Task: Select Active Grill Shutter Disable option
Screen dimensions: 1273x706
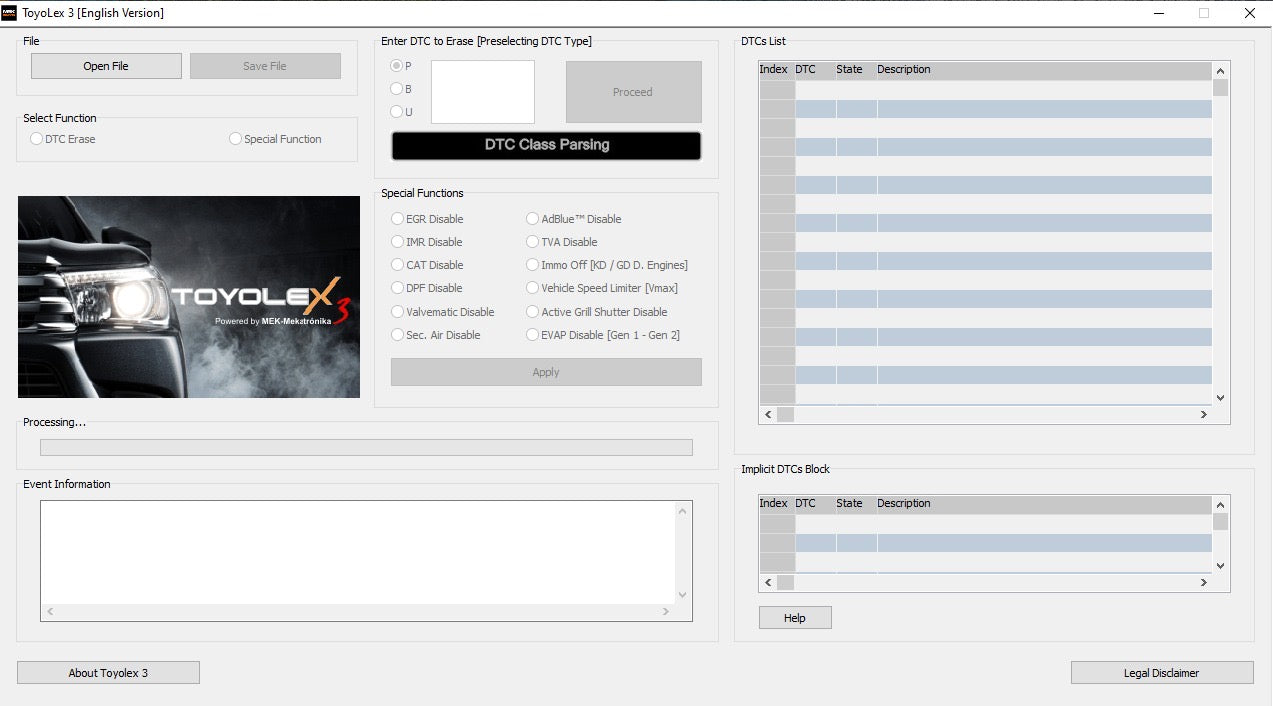Action: (597, 312)
